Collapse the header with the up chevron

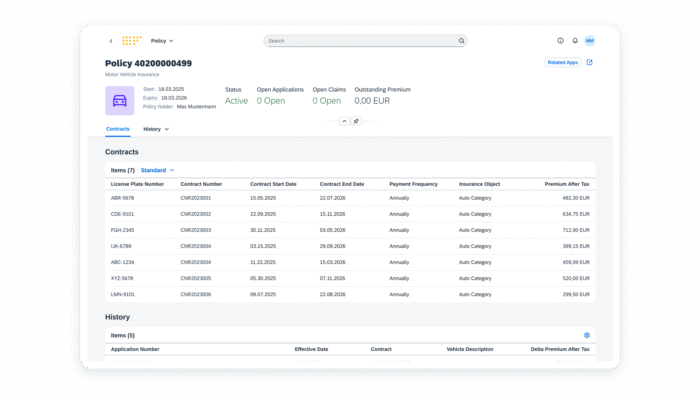click(344, 121)
